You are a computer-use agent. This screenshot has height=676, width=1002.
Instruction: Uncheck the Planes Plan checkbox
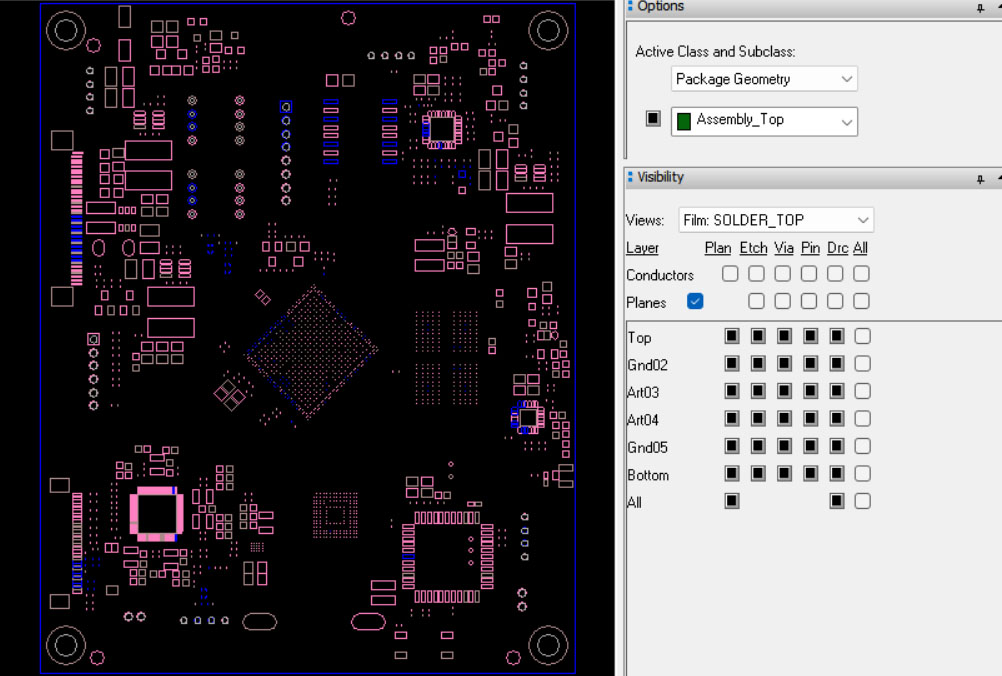pyautogui.click(x=695, y=301)
